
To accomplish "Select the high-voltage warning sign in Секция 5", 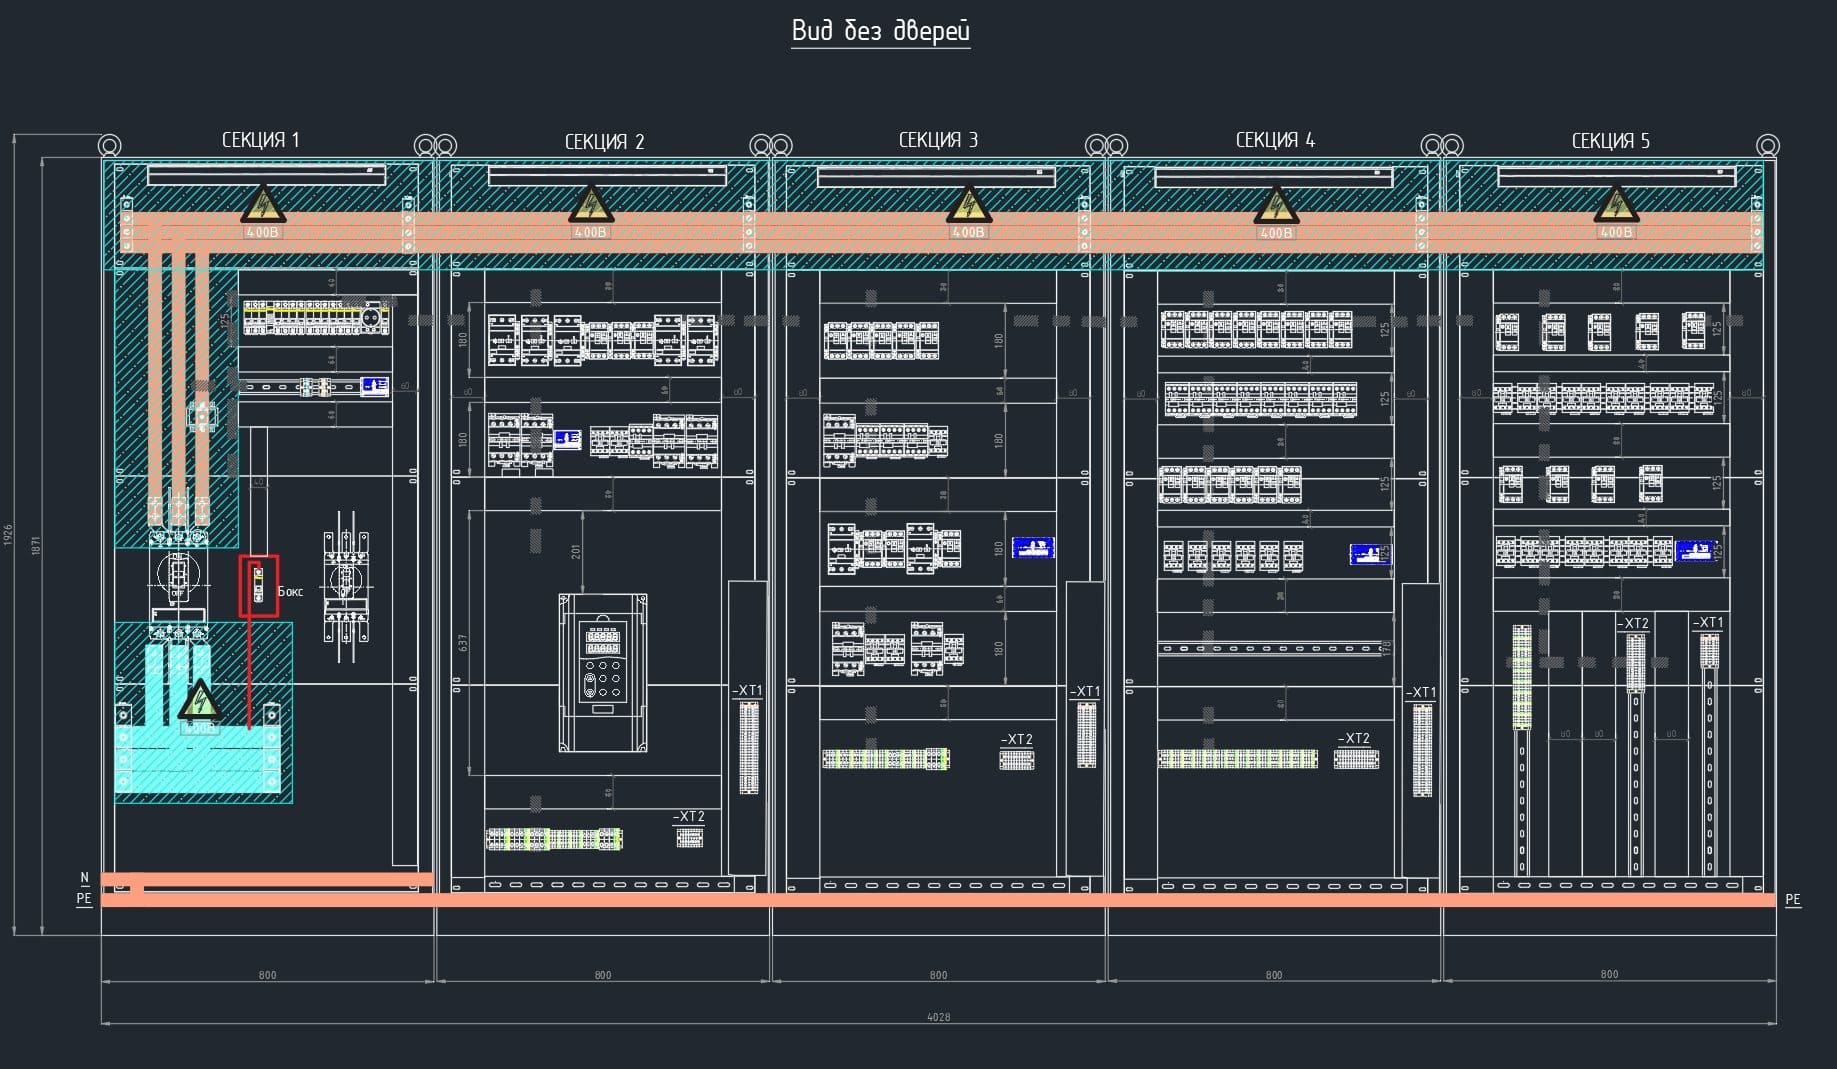I will click(x=1615, y=205).
